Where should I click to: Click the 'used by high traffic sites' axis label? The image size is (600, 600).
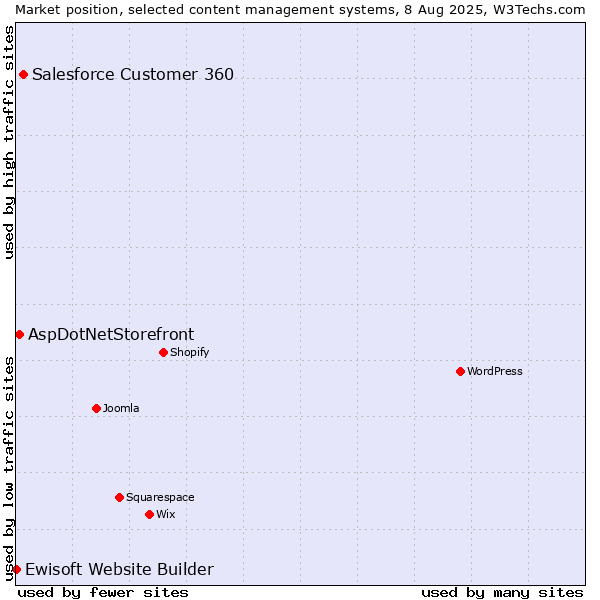(x=8, y=142)
